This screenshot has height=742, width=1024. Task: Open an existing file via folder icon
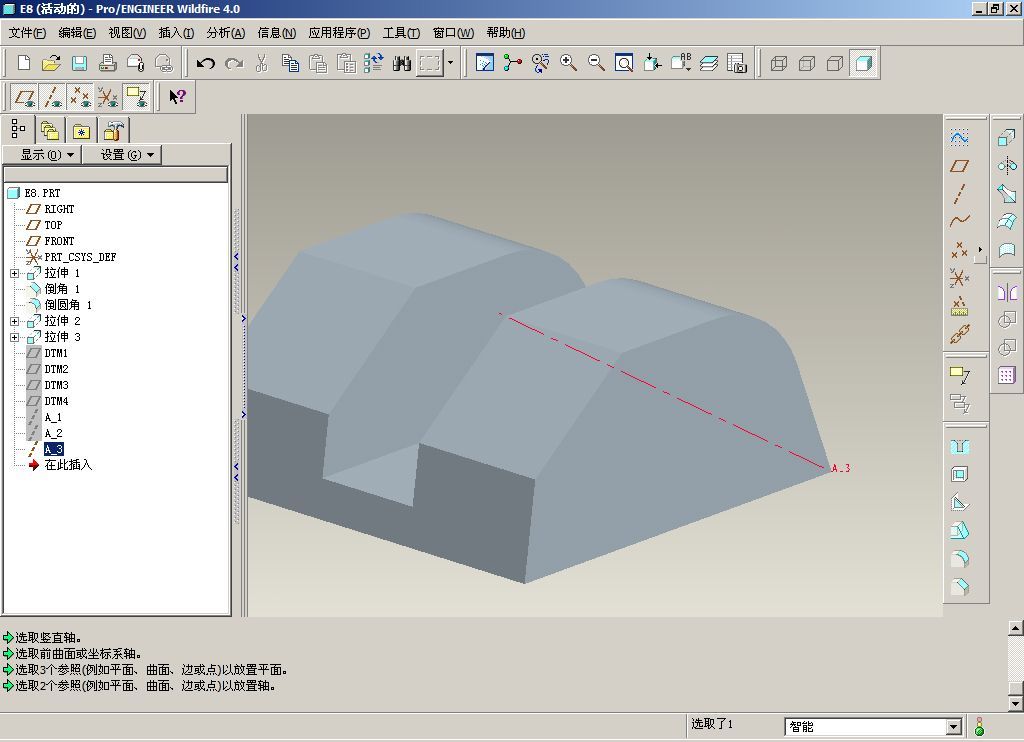(x=51, y=63)
